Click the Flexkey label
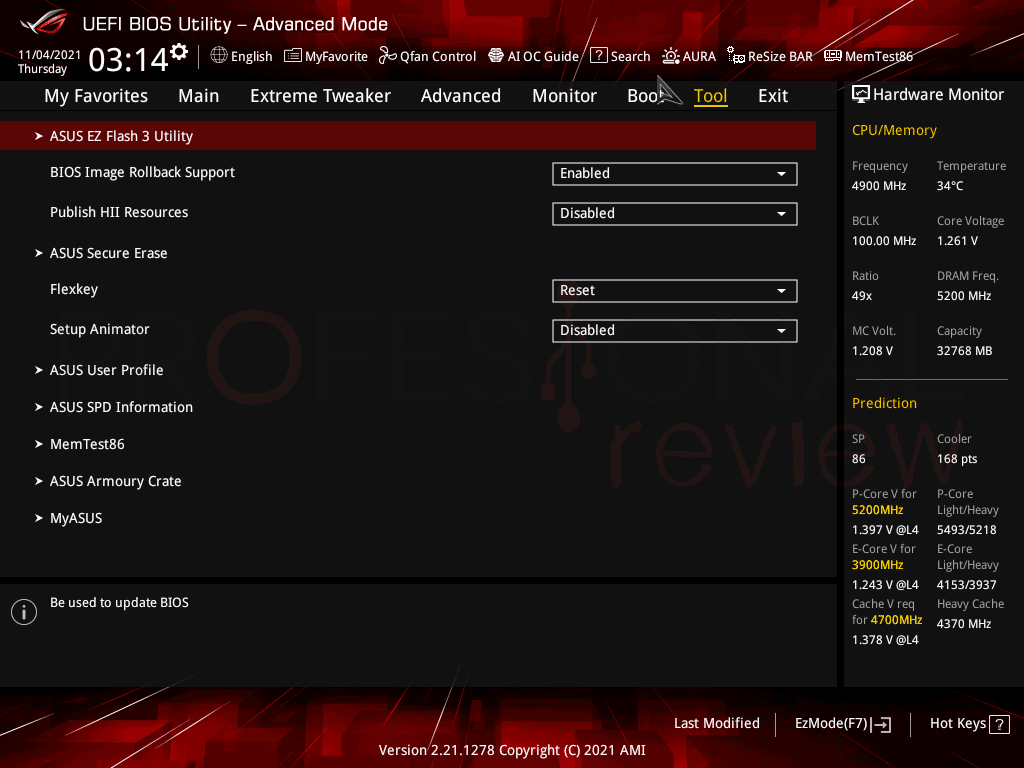Image resolution: width=1024 pixels, height=768 pixels. (74, 289)
